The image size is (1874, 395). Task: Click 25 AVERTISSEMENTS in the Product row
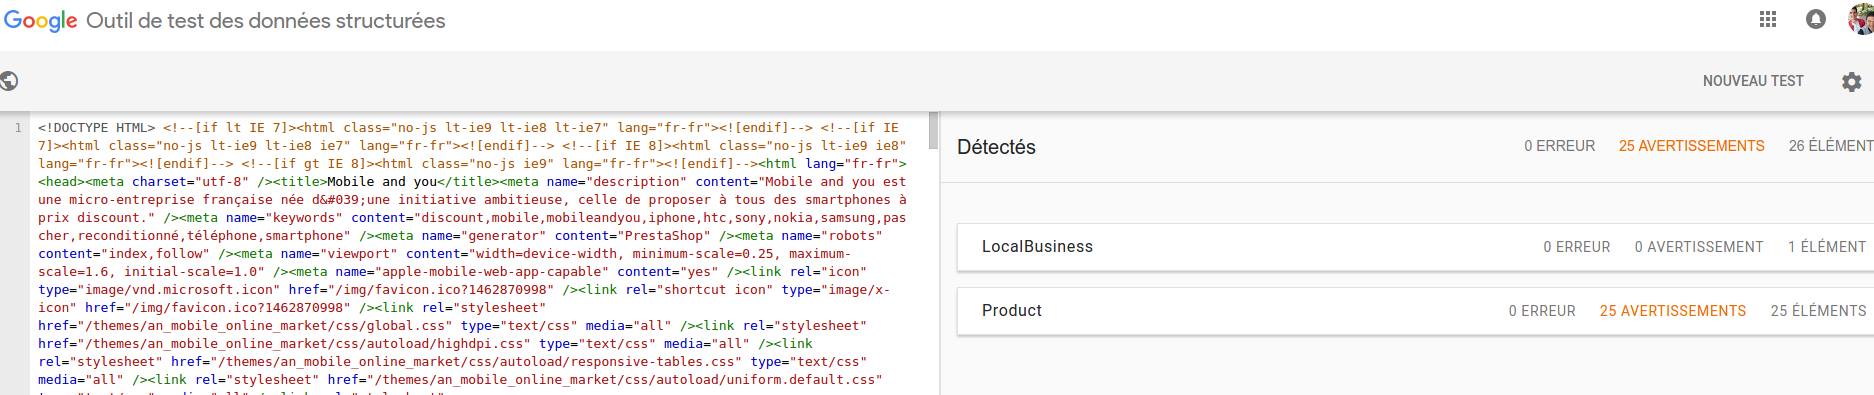(1673, 311)
